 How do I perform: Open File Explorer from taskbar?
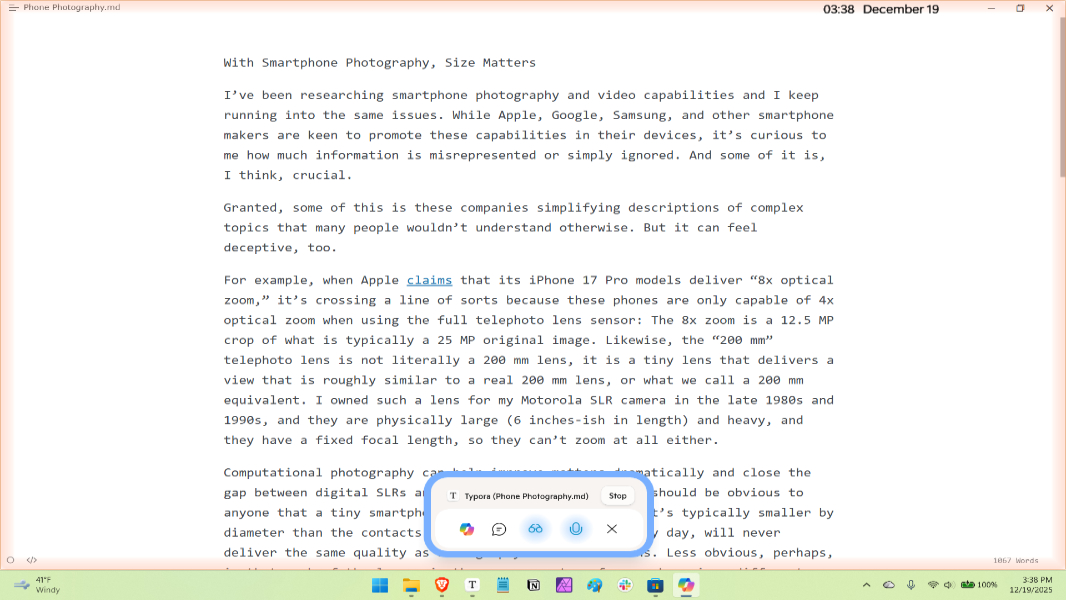point(411,585)
